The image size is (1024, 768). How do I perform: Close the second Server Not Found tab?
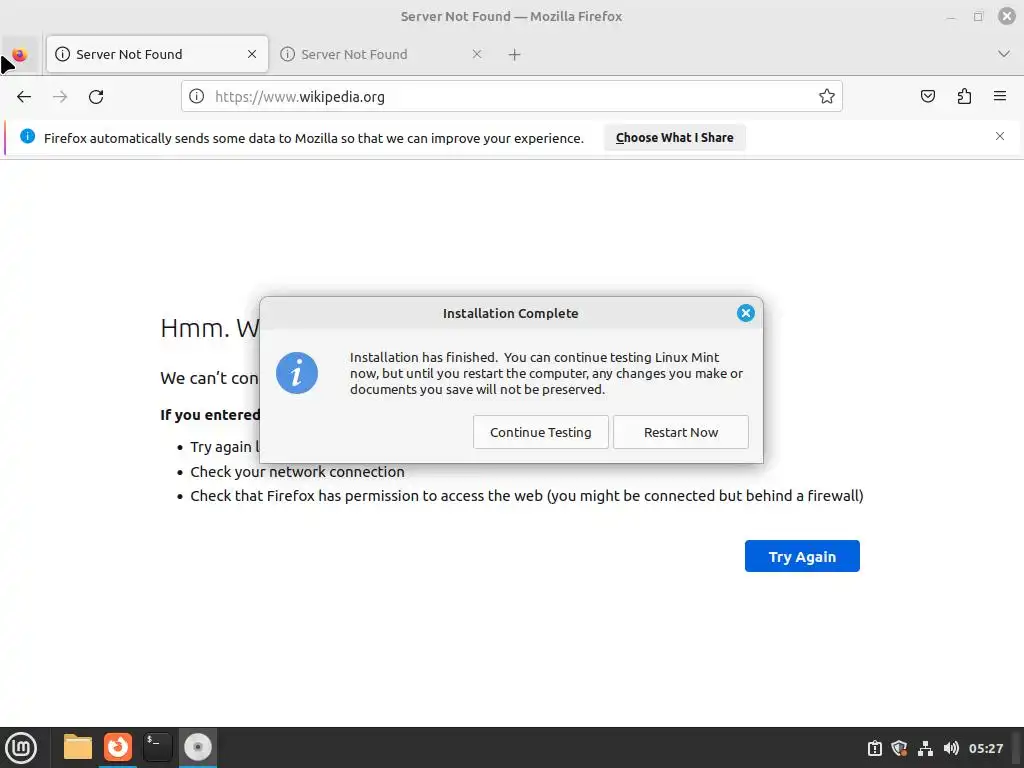tap(477, 54)
